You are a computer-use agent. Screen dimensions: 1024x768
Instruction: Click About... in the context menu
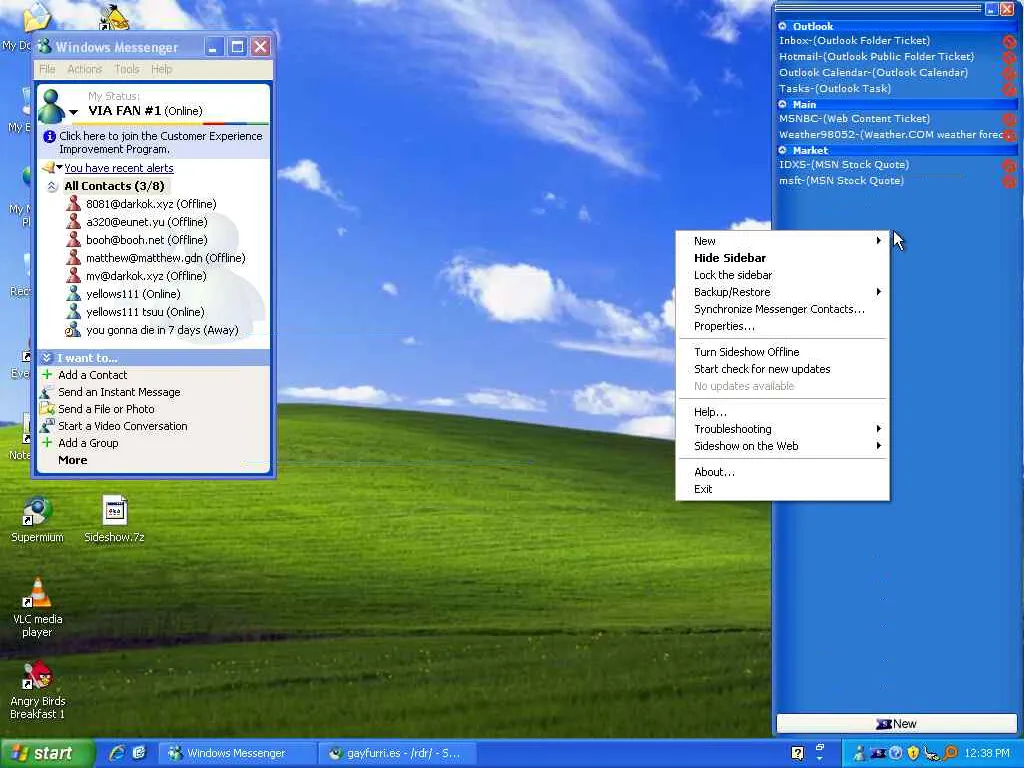782,472
